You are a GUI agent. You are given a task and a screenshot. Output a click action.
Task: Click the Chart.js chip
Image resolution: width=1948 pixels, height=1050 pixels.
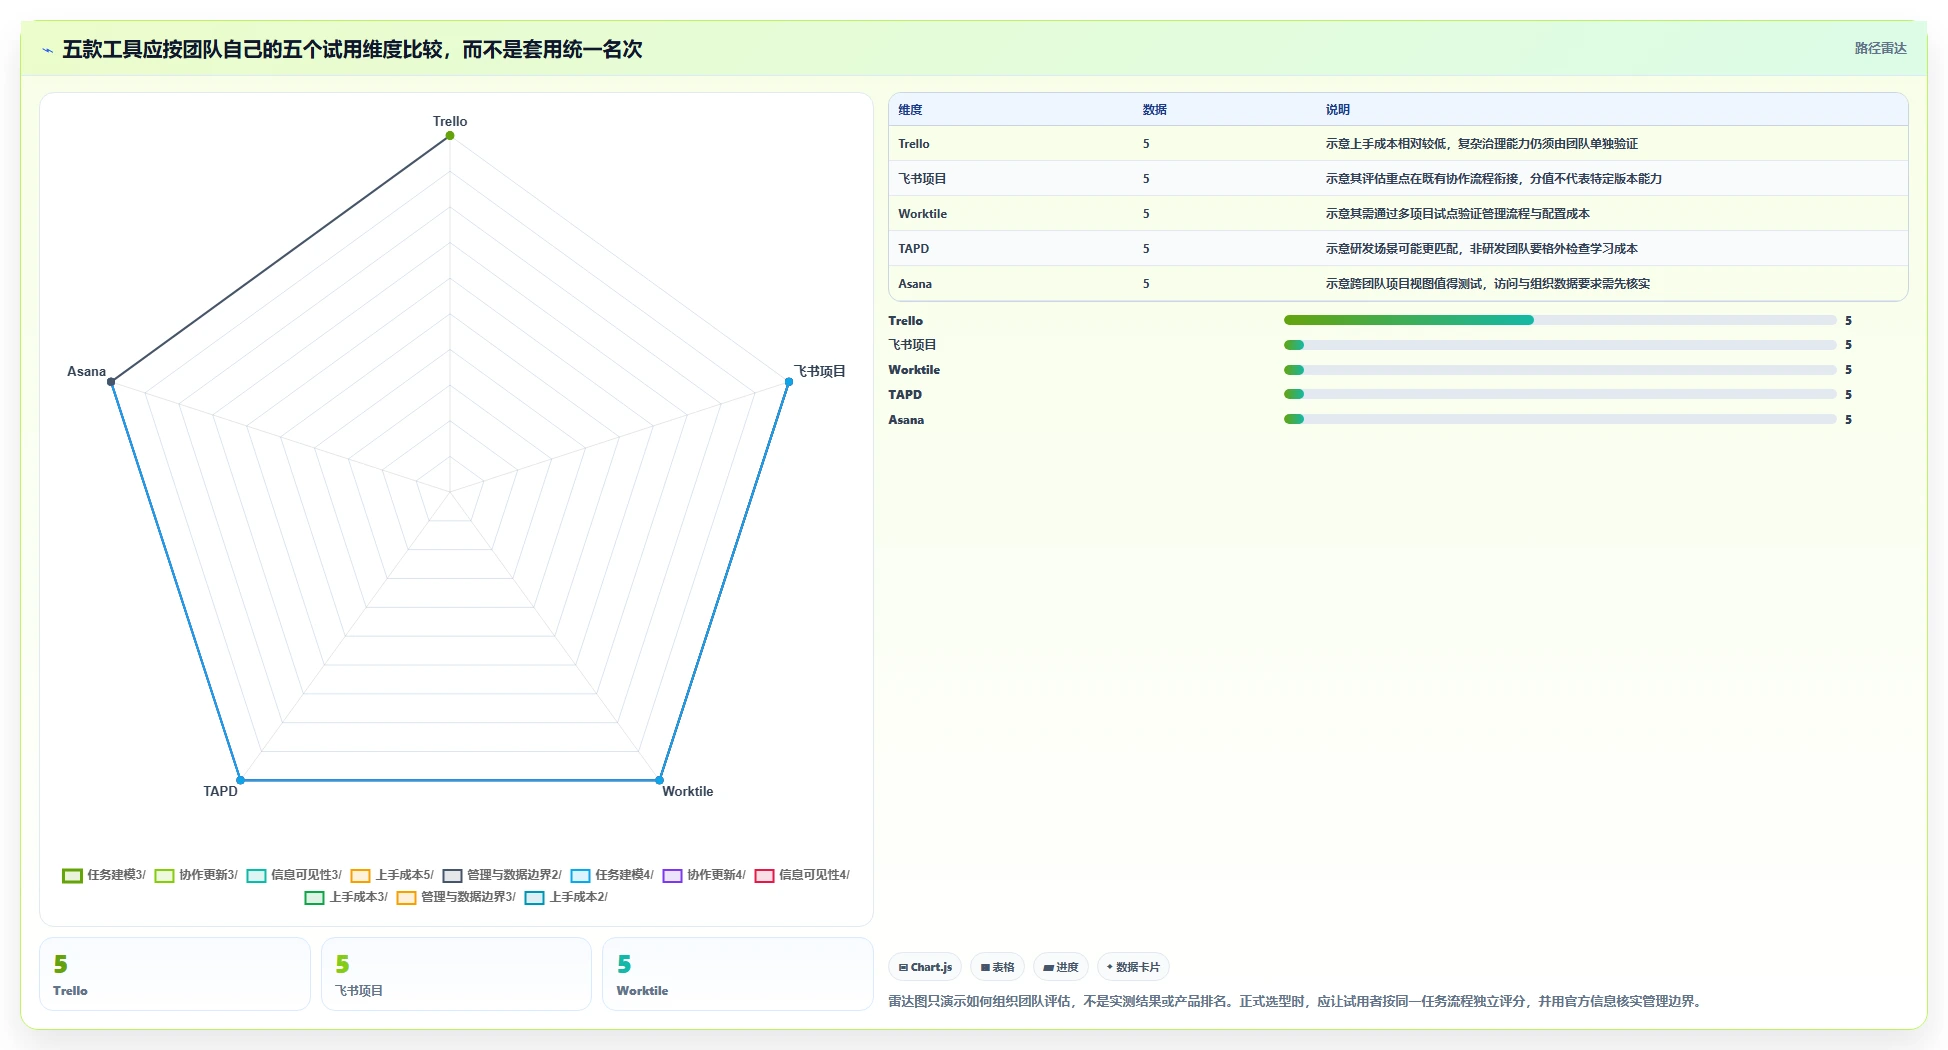pyautogui.click(x=925, y=967)
